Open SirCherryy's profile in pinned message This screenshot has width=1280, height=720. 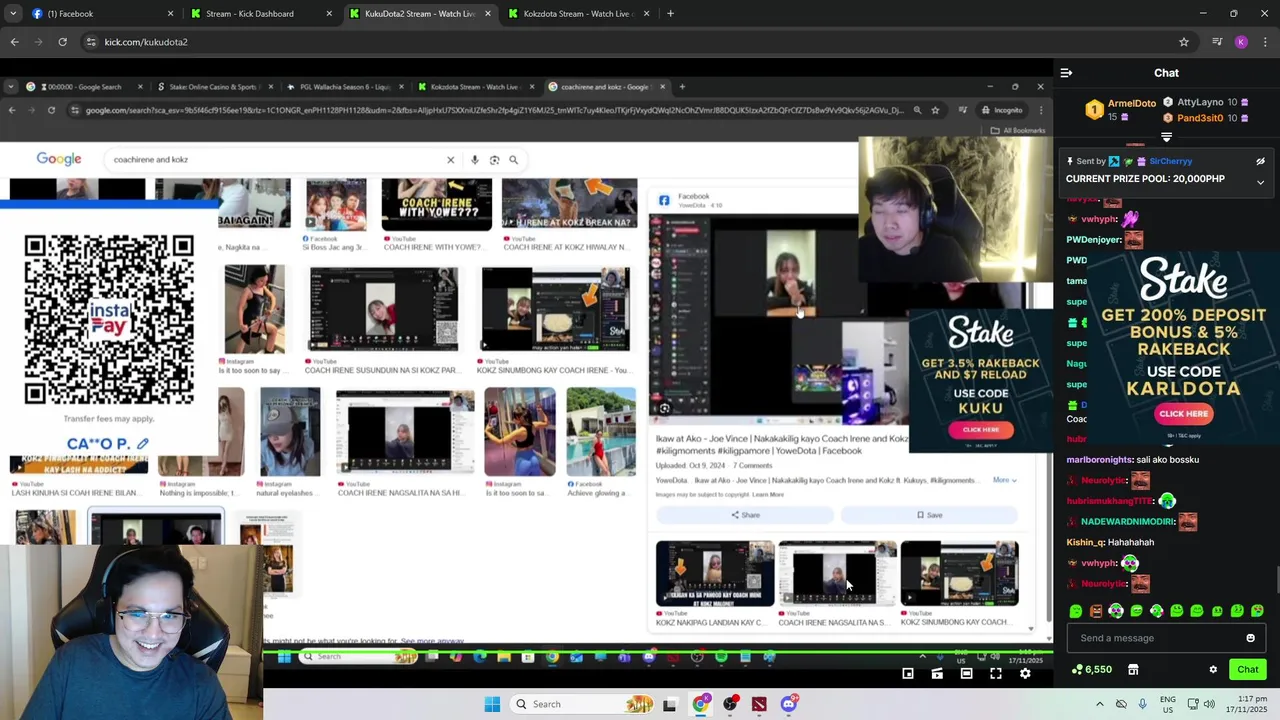click(1170, 161)
